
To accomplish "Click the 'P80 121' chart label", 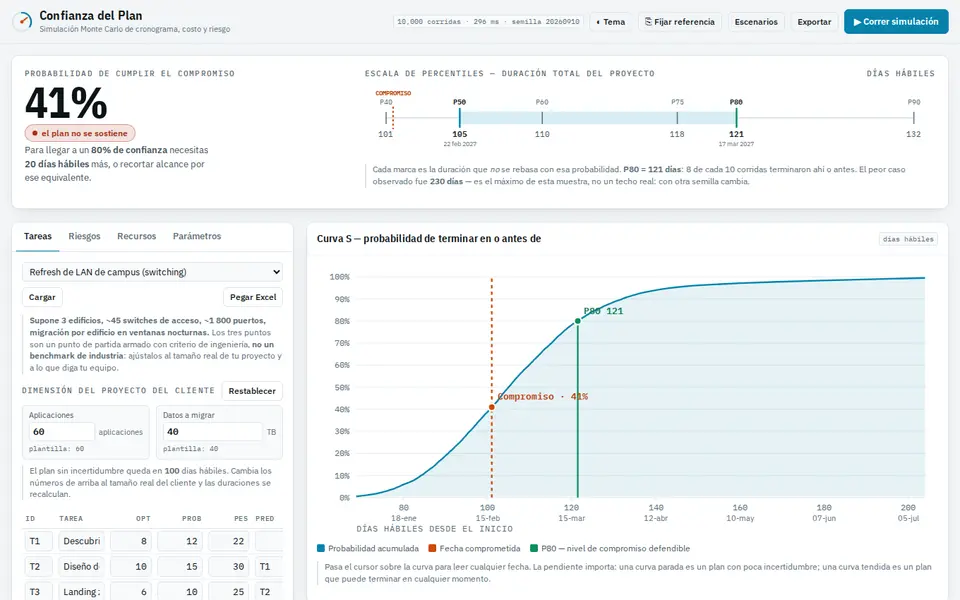I will tap(603, 311).
